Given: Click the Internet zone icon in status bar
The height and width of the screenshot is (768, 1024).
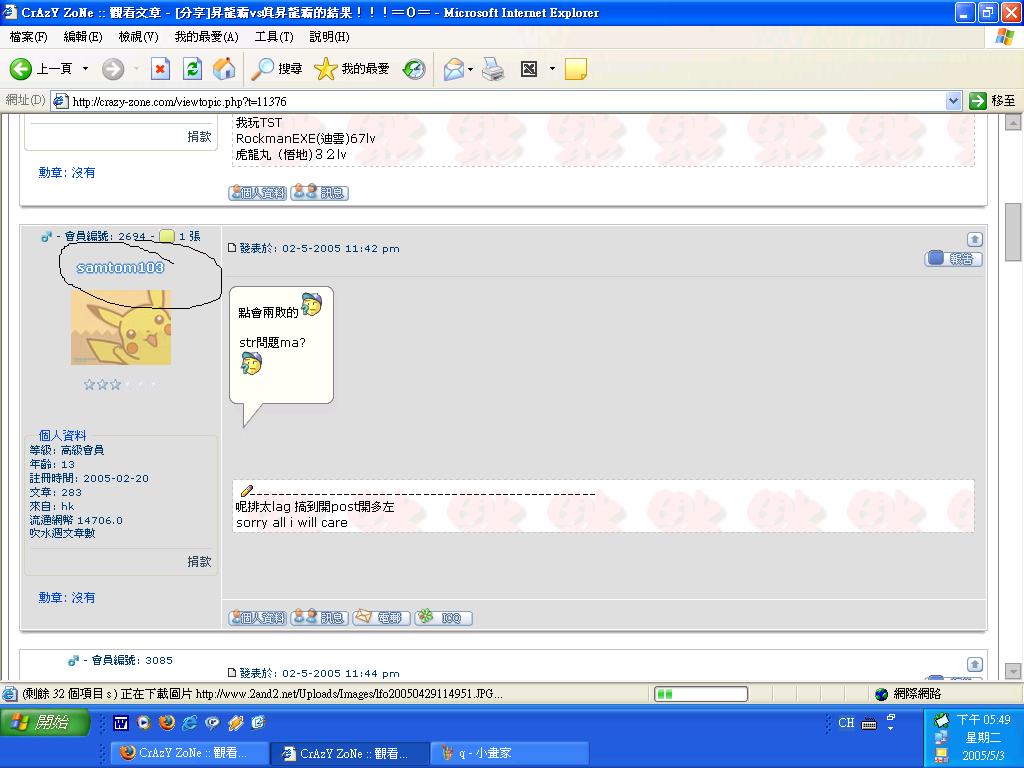Looking at the screenshot, I should (x=882, y=694).
